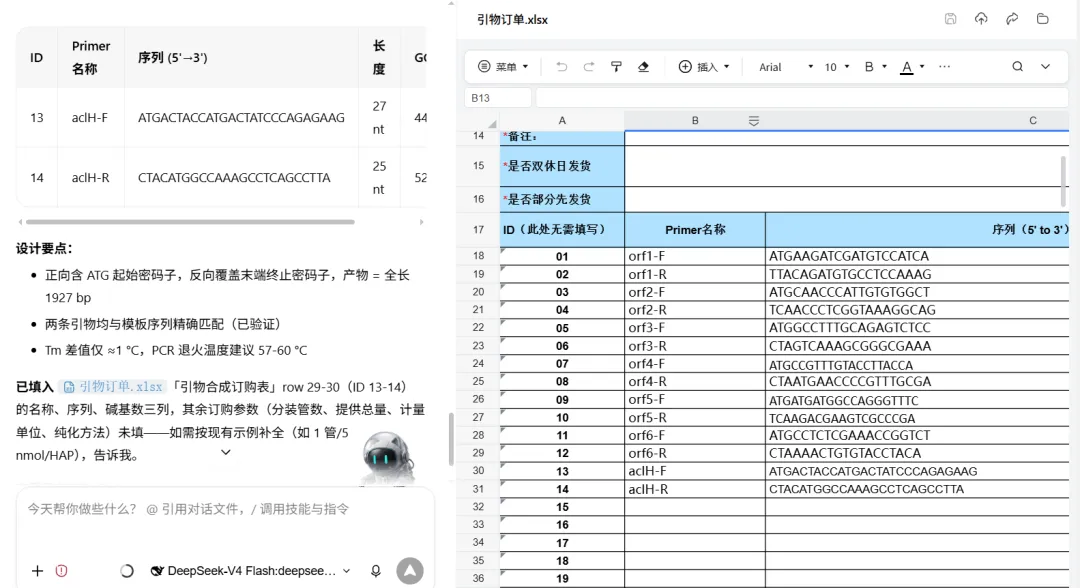Image resolution: width=1080 pixels, height=588 pixels.
Task: Save the file with floppy disk icon
Action: click(951, 19)
